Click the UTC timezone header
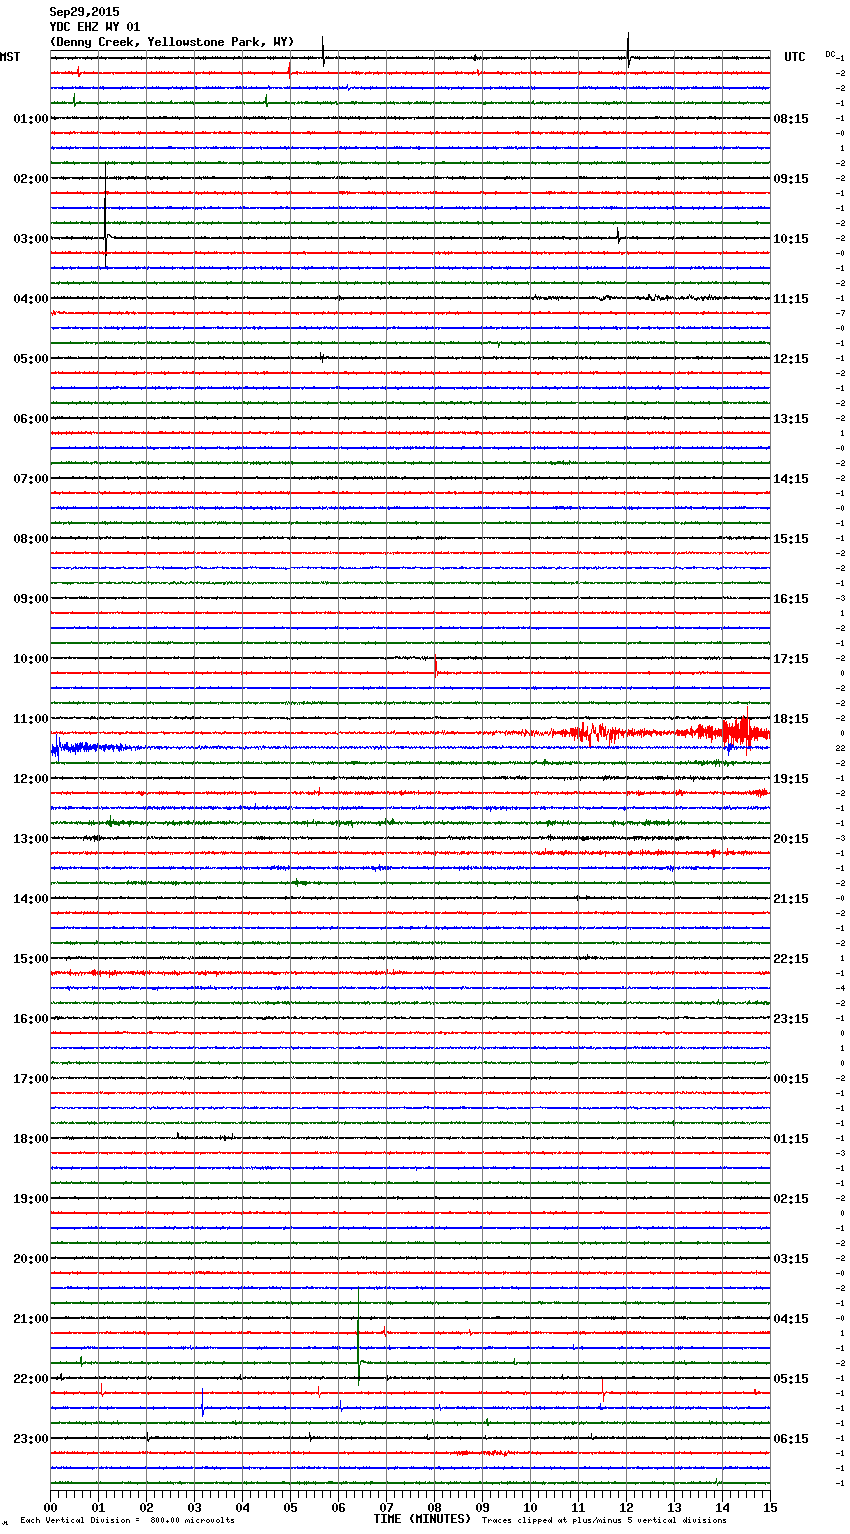Viewport: 850px width, 1534px height. point(795,57)
